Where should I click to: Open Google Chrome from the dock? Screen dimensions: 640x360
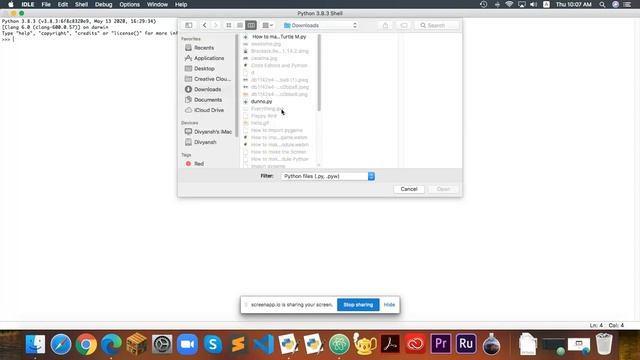tap(86, 344)
